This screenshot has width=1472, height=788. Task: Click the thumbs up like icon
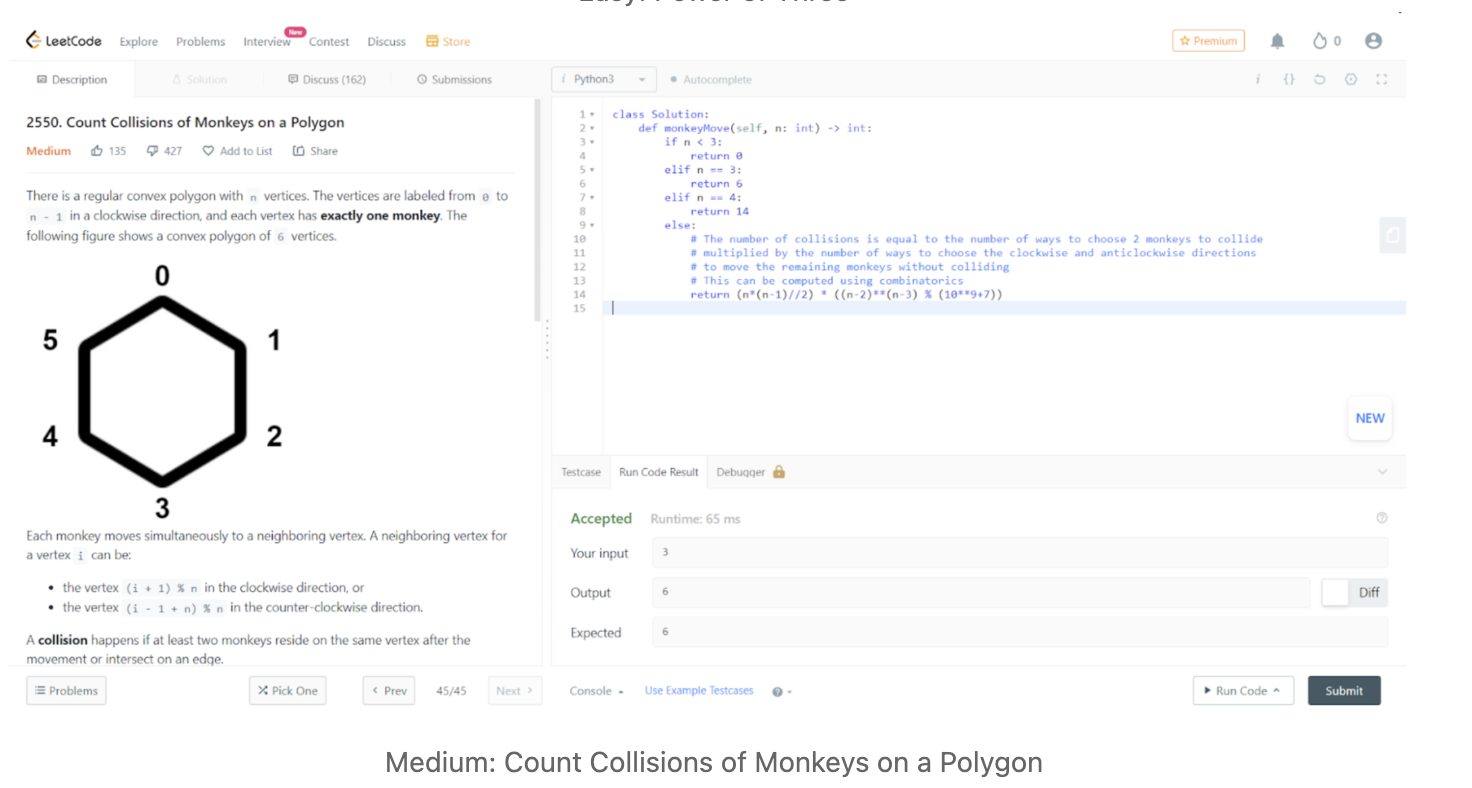point(97,151)
